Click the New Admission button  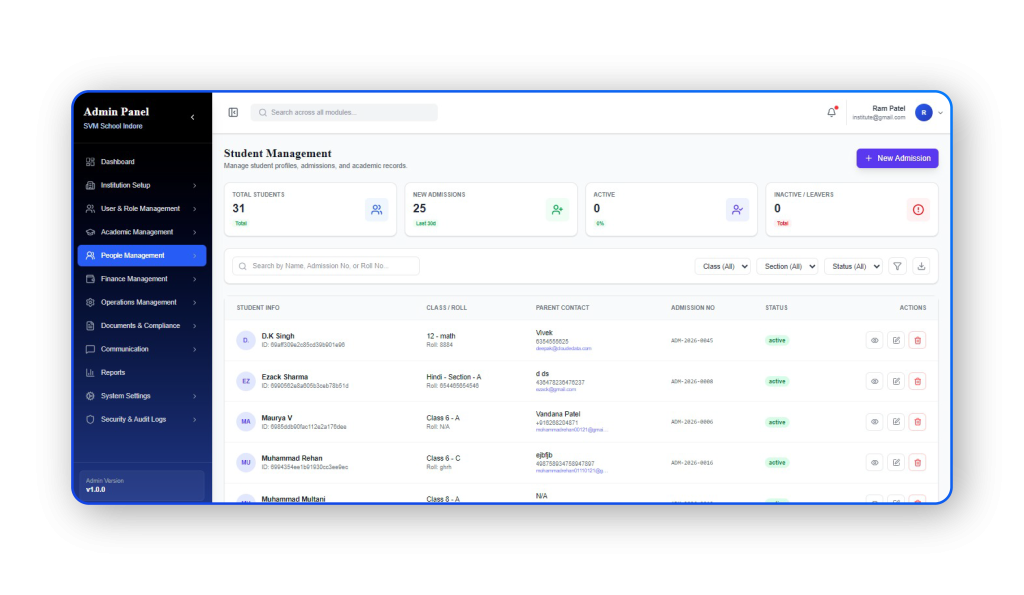click(x=897, y=158)
